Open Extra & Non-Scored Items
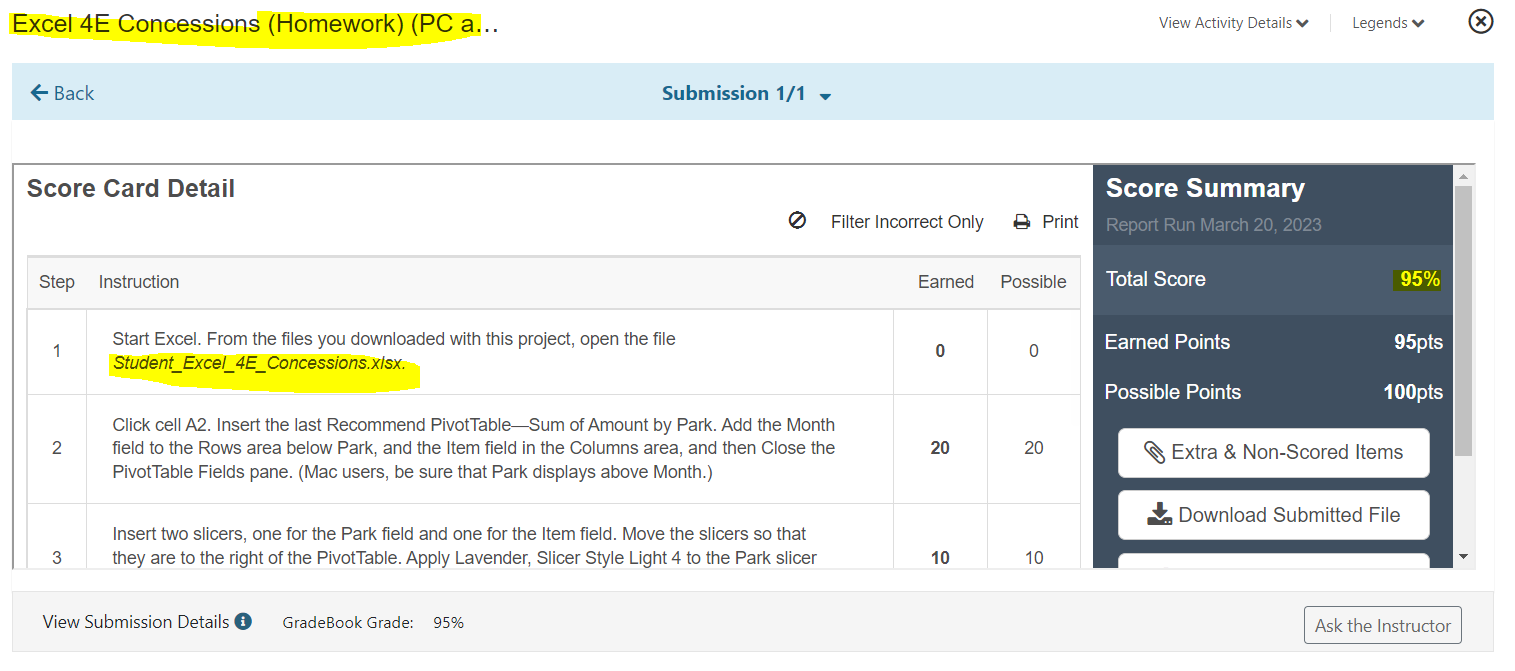Image resolution: width=1515 pixels, height=671 pixels. 1273,453
